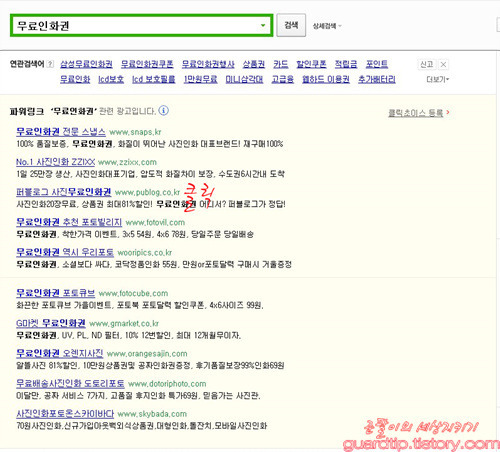Open ad link 무료인화권 오렌지사진

[60, 353]
